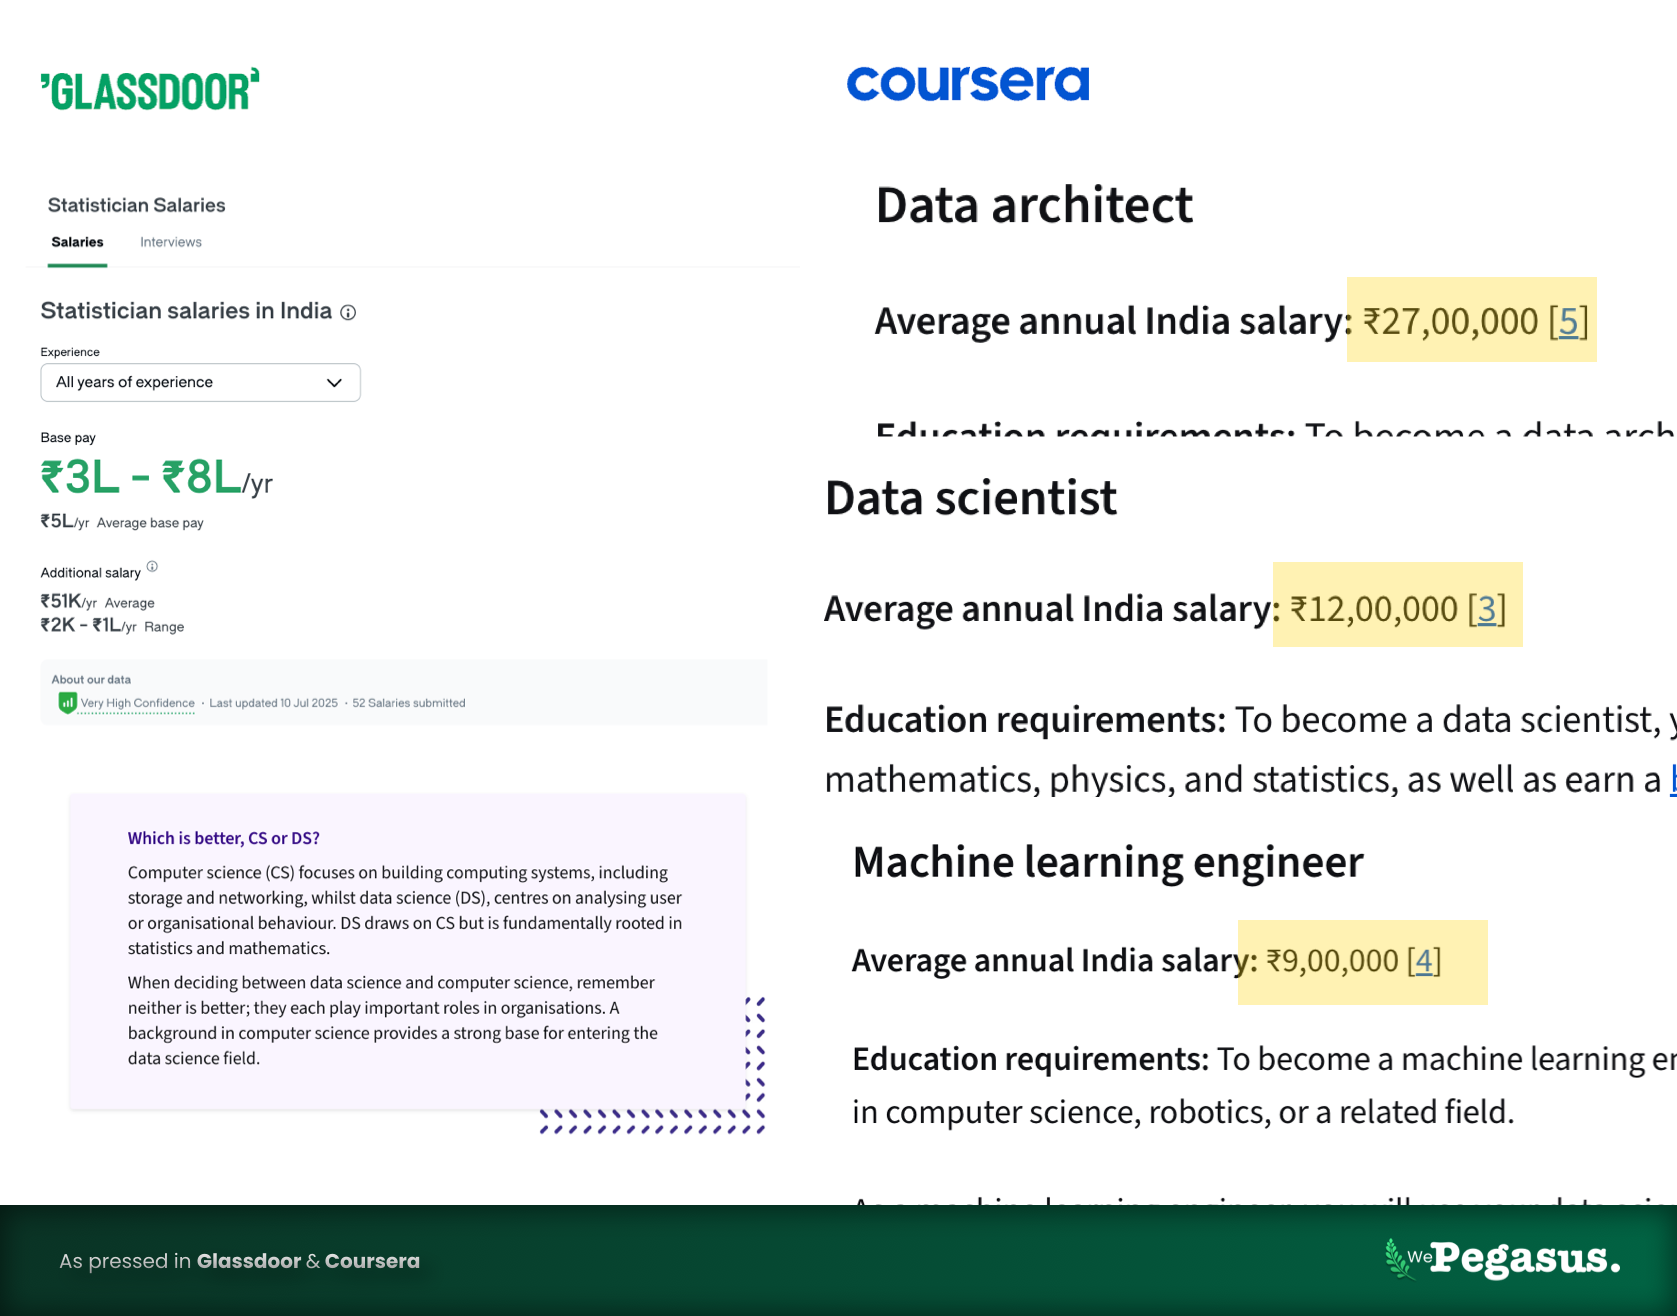Click the 'Which is better, CS or DS?' heading
The image size is (1677, 1316).
pyautogui.click(x=223, y=838)
